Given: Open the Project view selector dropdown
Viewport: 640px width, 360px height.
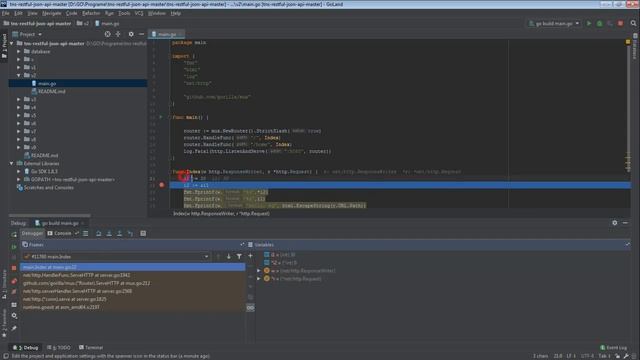Looking at the screenshot, I should pyautogui.click(x=27, y=34).
